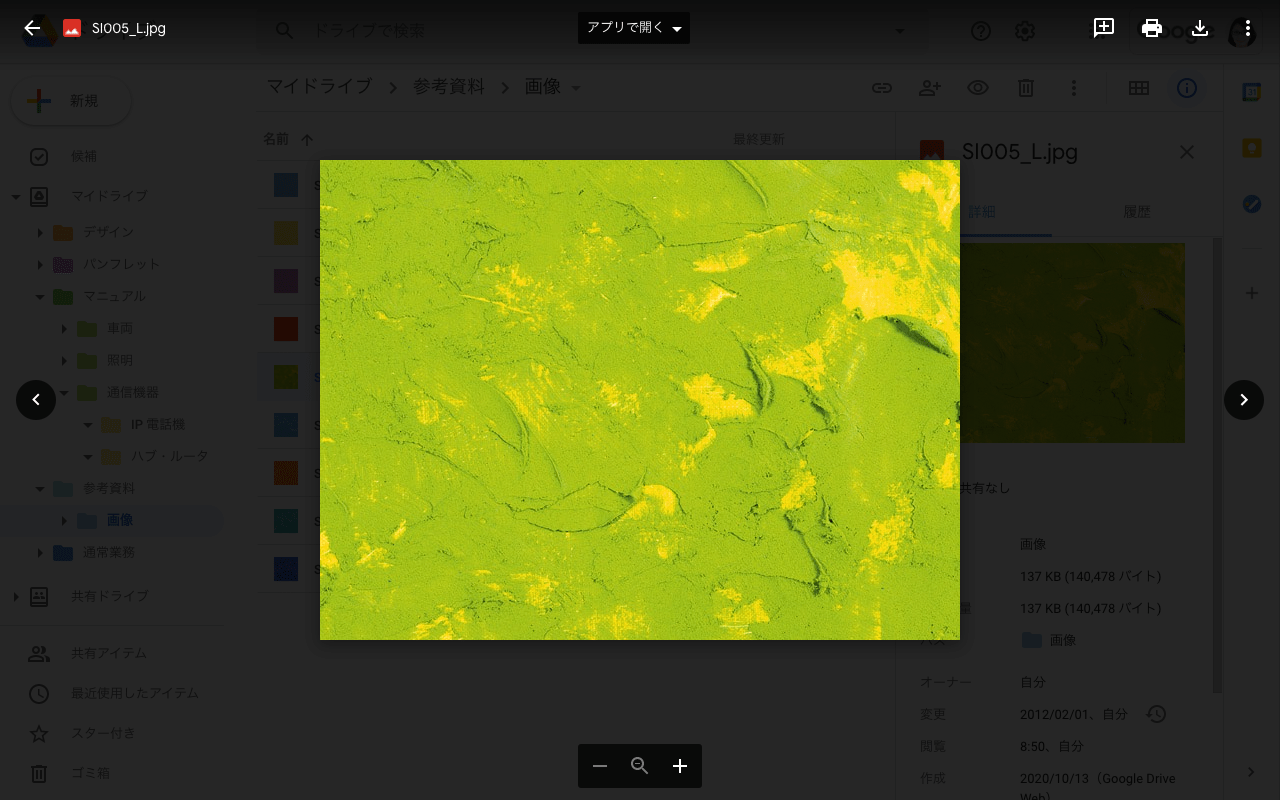The image size is (1280, 800).
Task: Open Google Keep side panel icon
Action: point(1252,148)
